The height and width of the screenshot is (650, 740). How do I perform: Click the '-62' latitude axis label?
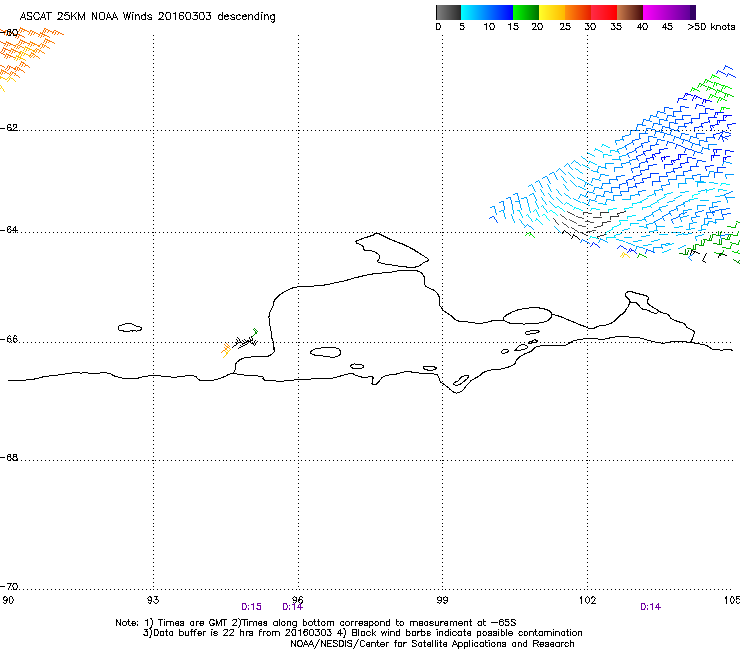click(x=9, y=128)
